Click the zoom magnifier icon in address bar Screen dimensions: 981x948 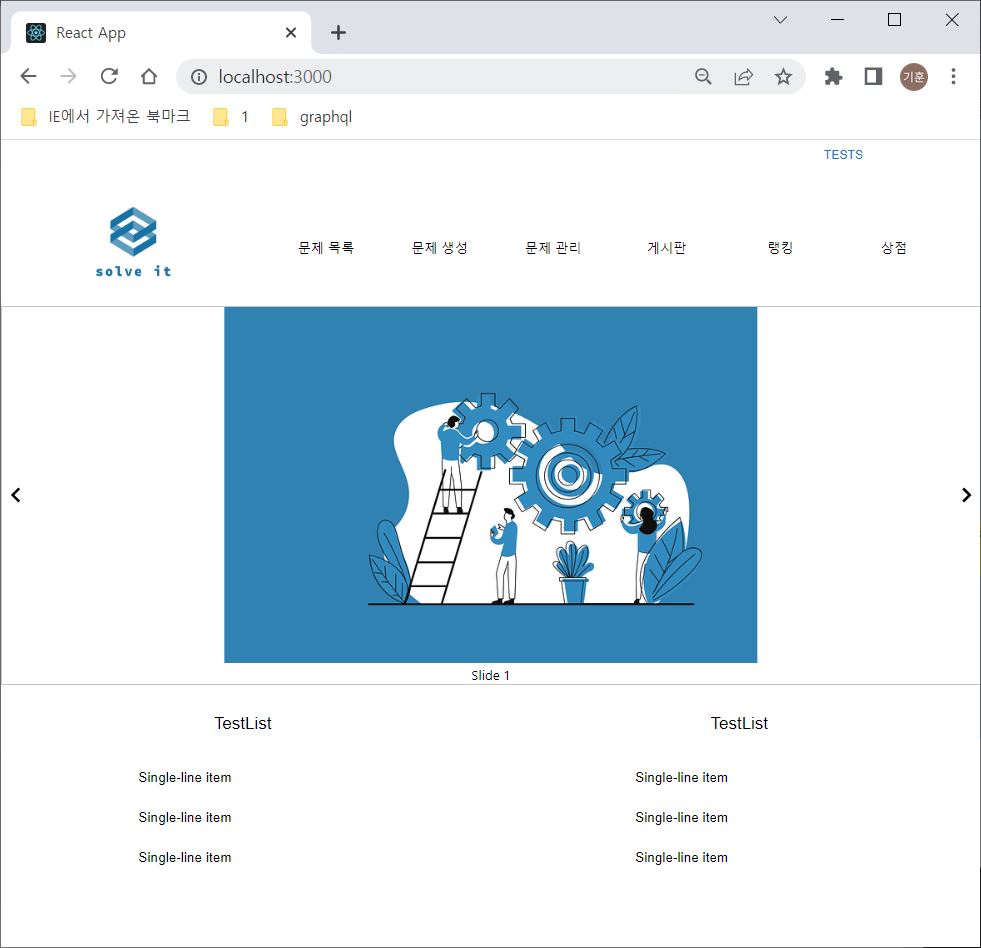(703, 76)
